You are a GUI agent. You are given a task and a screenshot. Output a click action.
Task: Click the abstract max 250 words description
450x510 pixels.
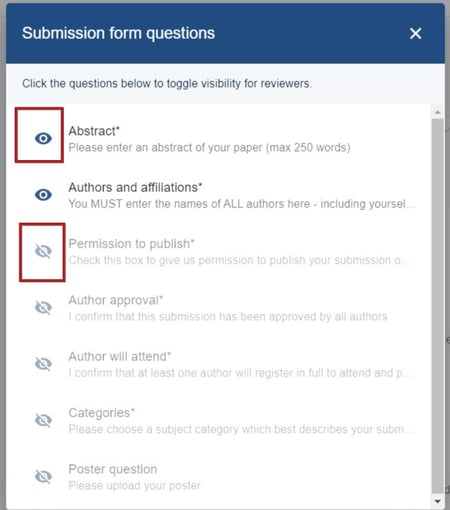tap(209, 147)
